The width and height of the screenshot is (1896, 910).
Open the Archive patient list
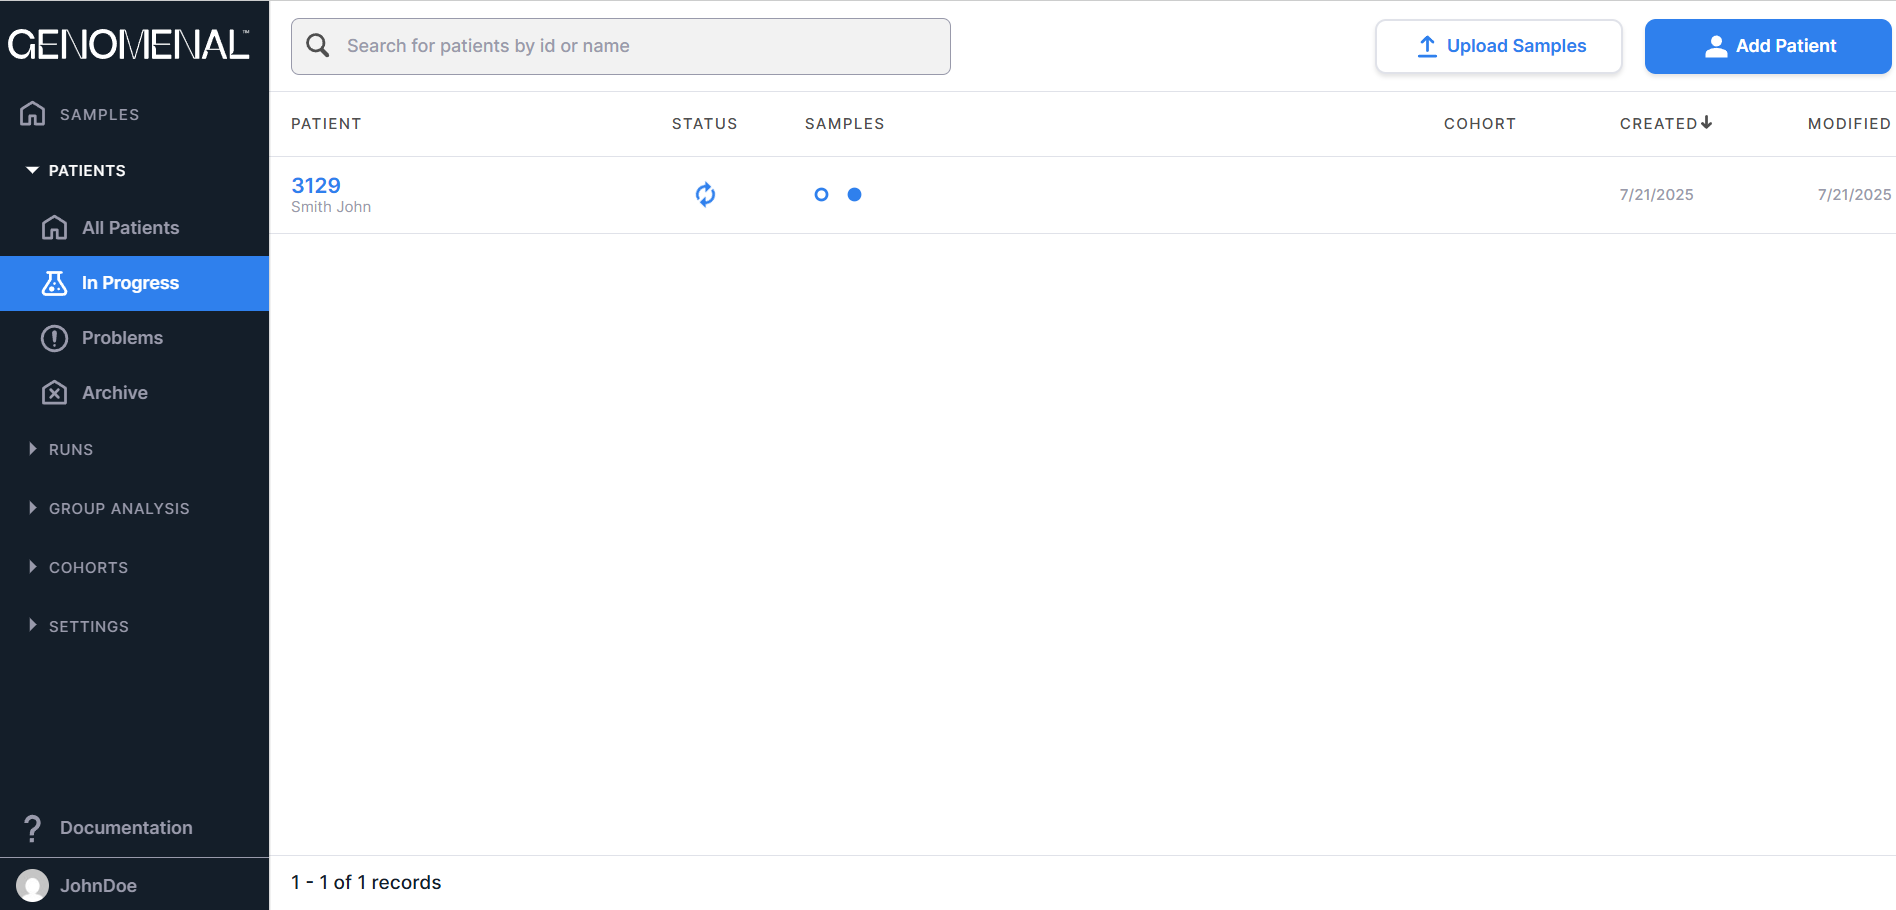coord(114,393)
